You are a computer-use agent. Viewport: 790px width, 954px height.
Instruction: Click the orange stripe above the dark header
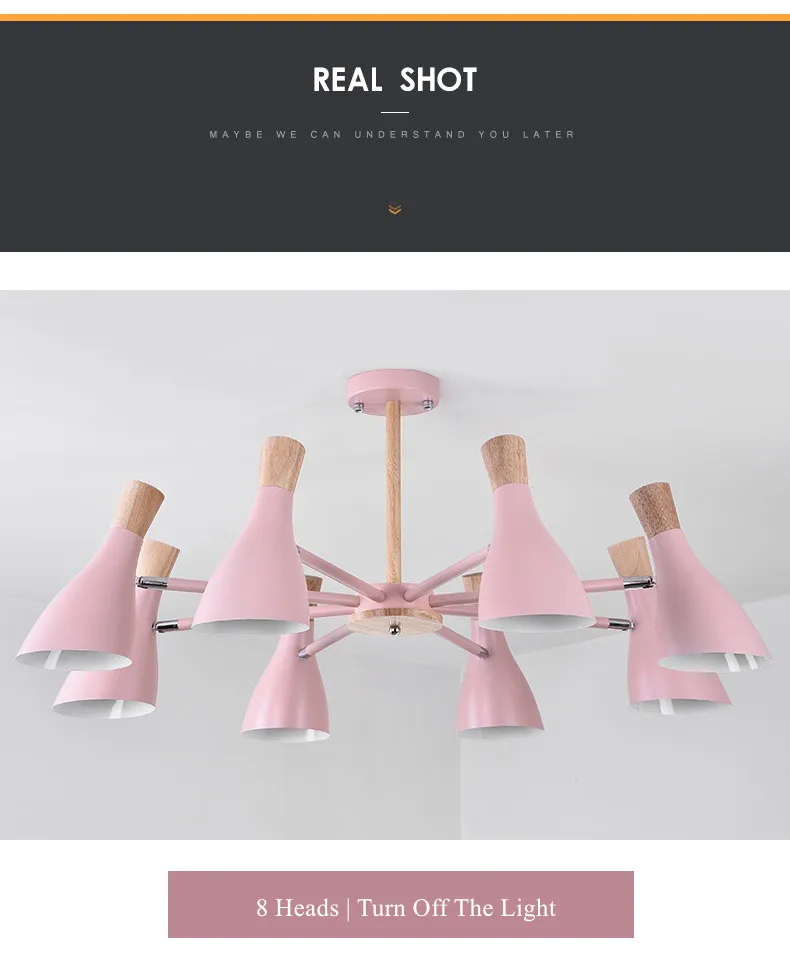tap(395, 18)
